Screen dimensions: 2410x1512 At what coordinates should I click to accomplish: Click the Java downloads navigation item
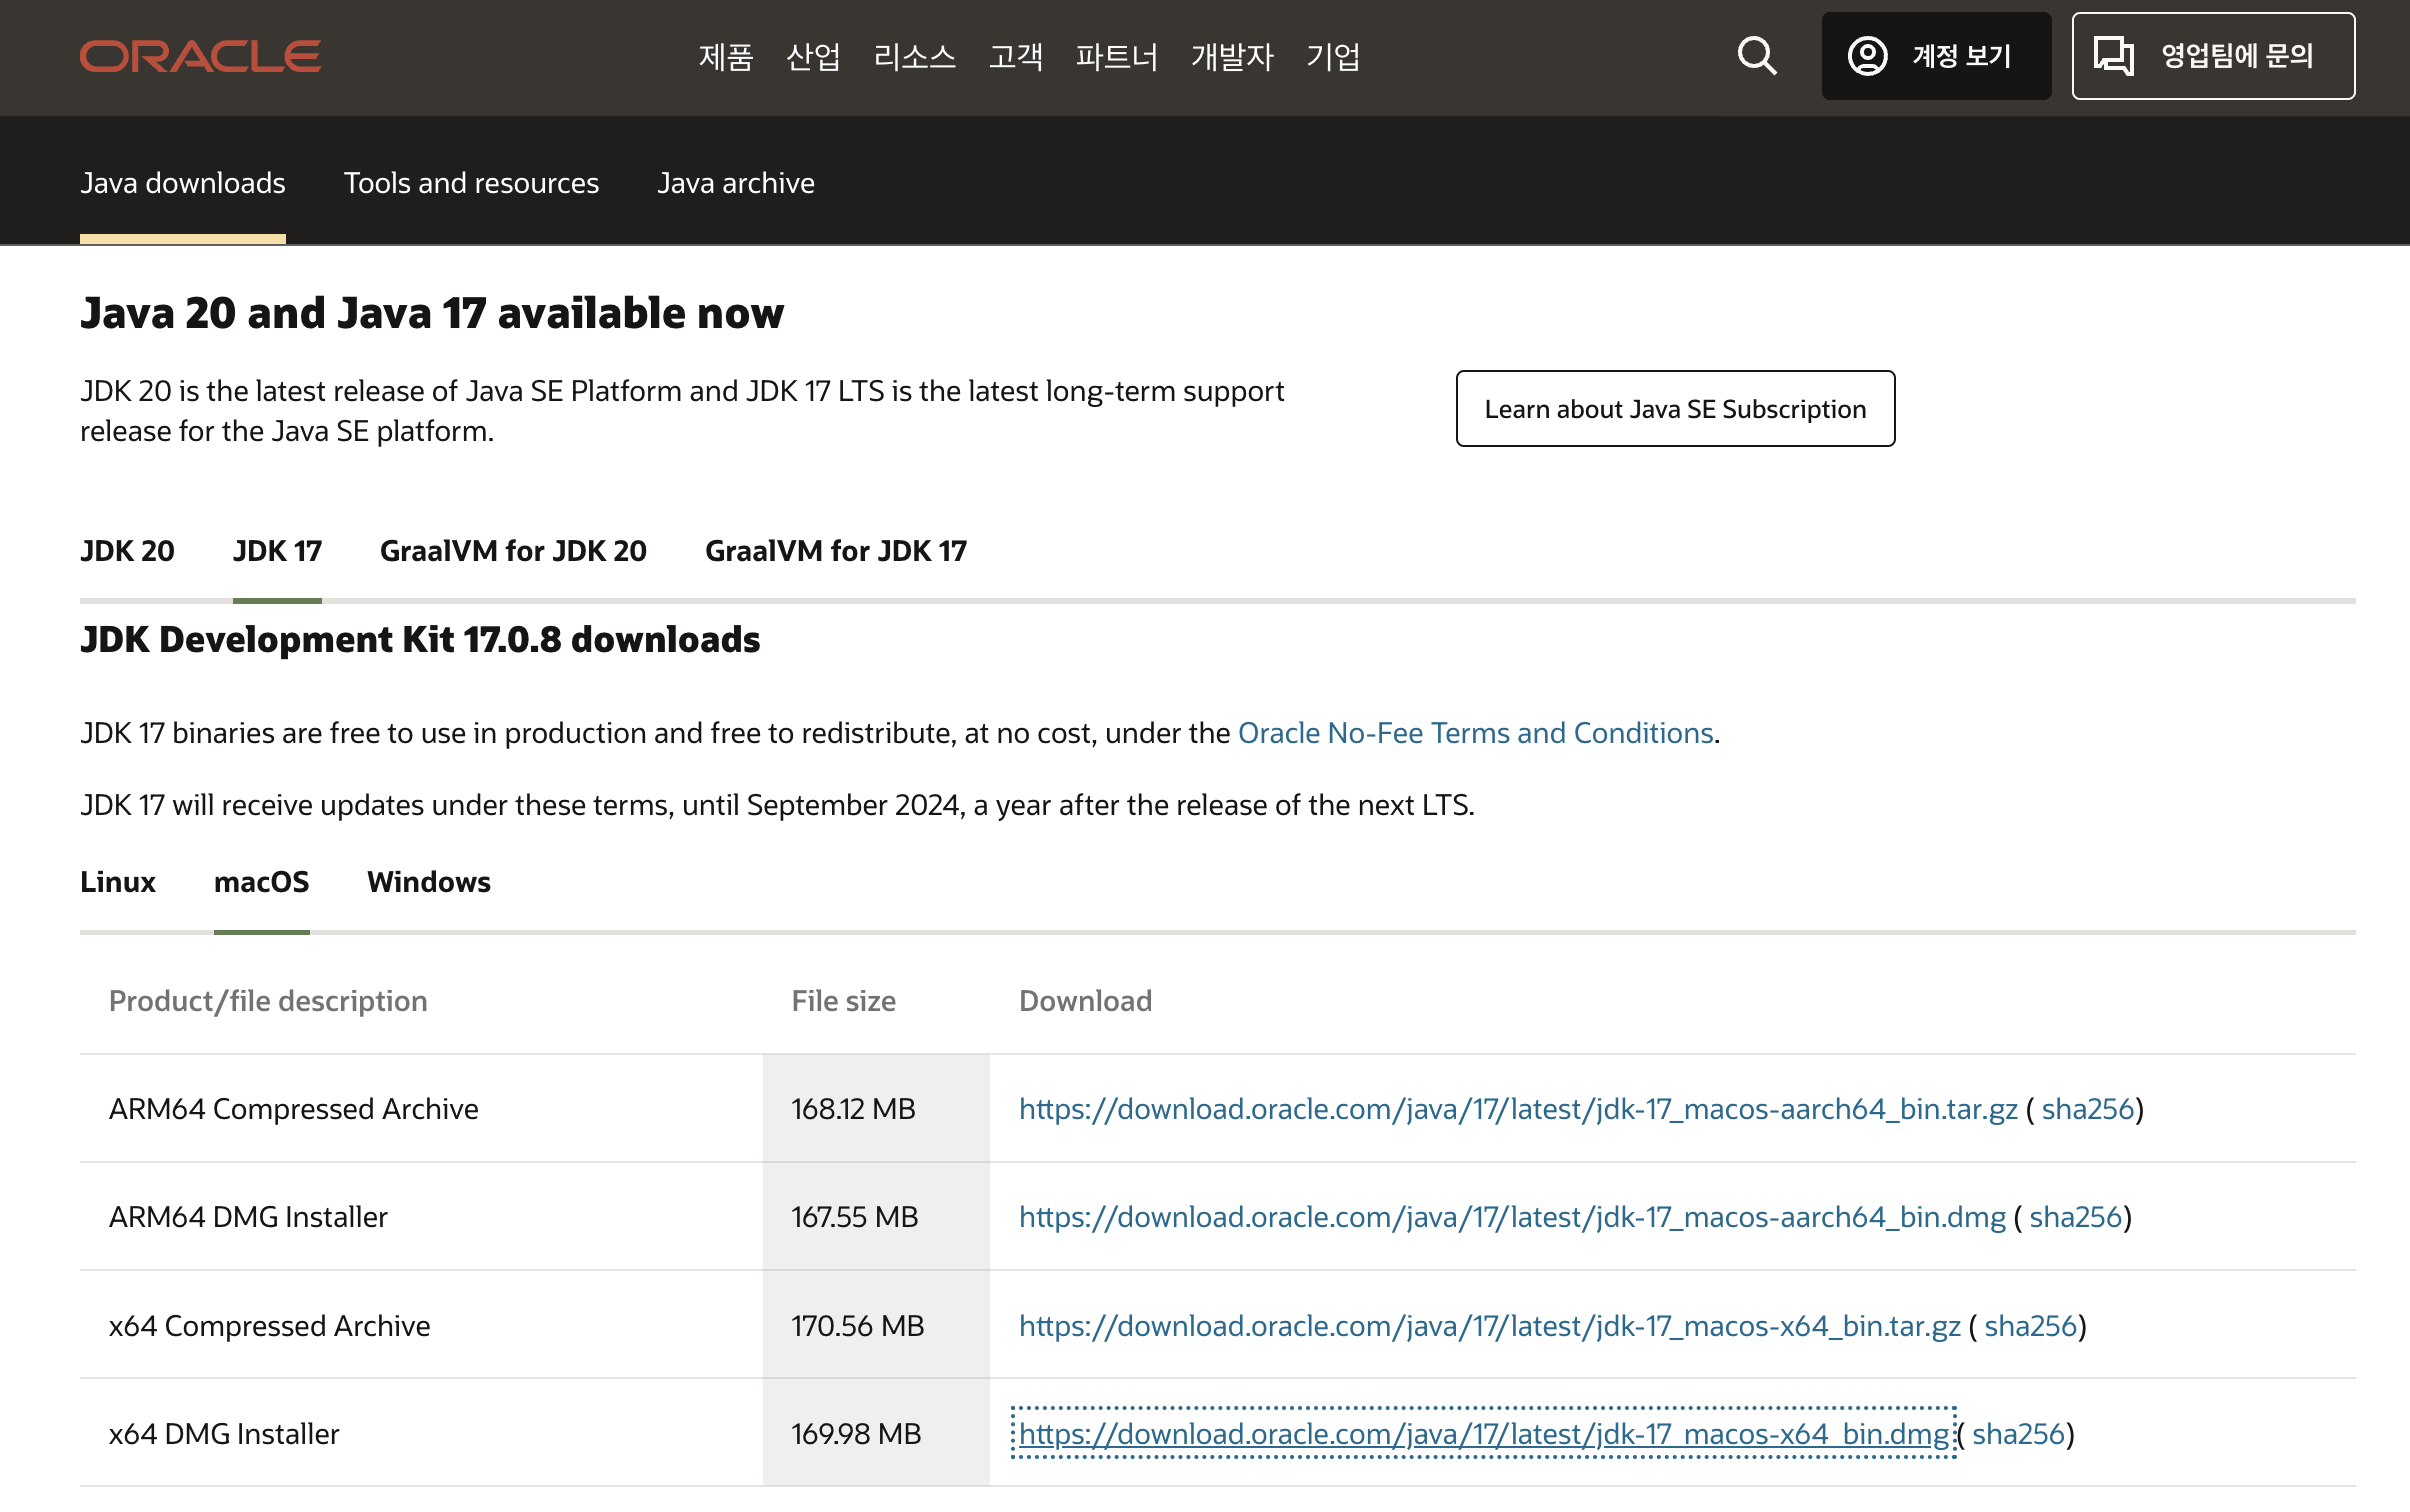click(183, 182)
